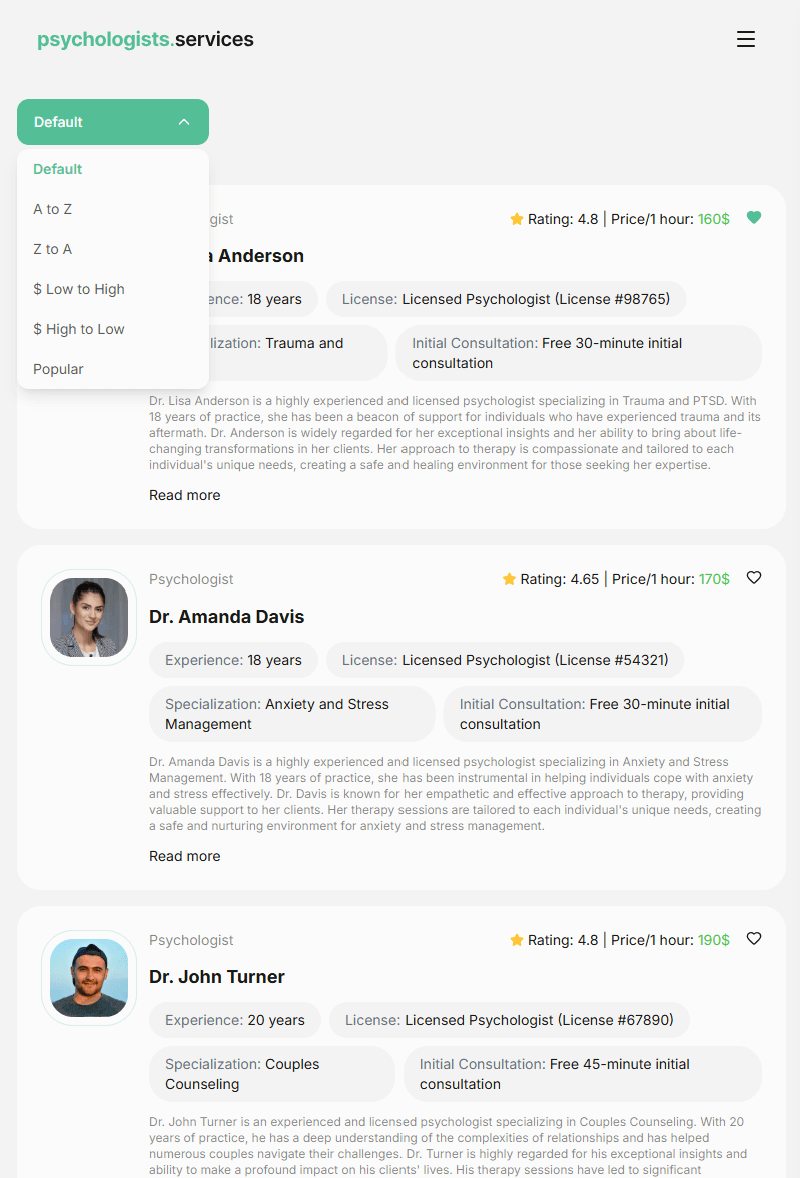
Task: Unfavorite Dr. Lisa Anderson via filled heart
Action: [x=753, y=218]
